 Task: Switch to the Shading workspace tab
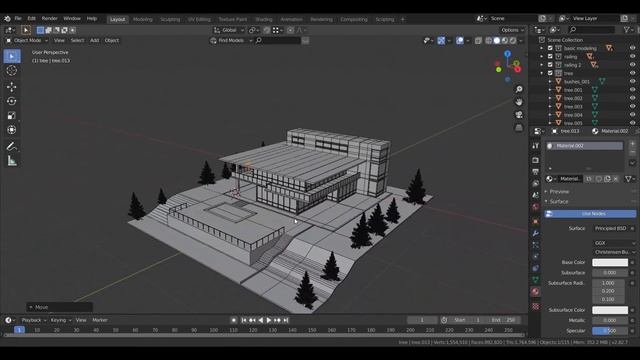[x=264, y=19]
